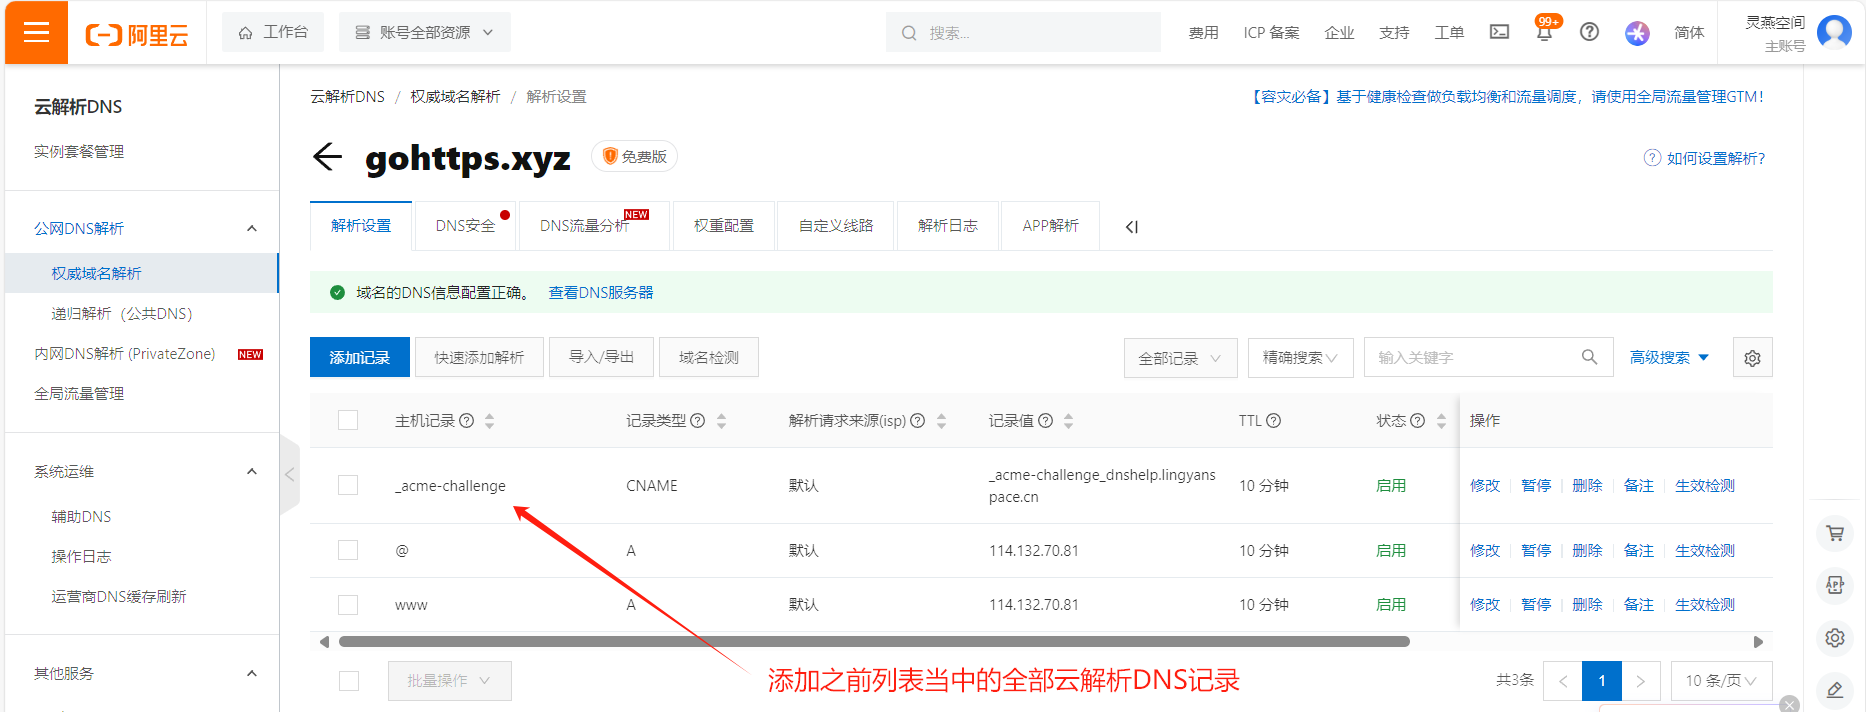Select all records via header checkbox

tap(348, 420)
